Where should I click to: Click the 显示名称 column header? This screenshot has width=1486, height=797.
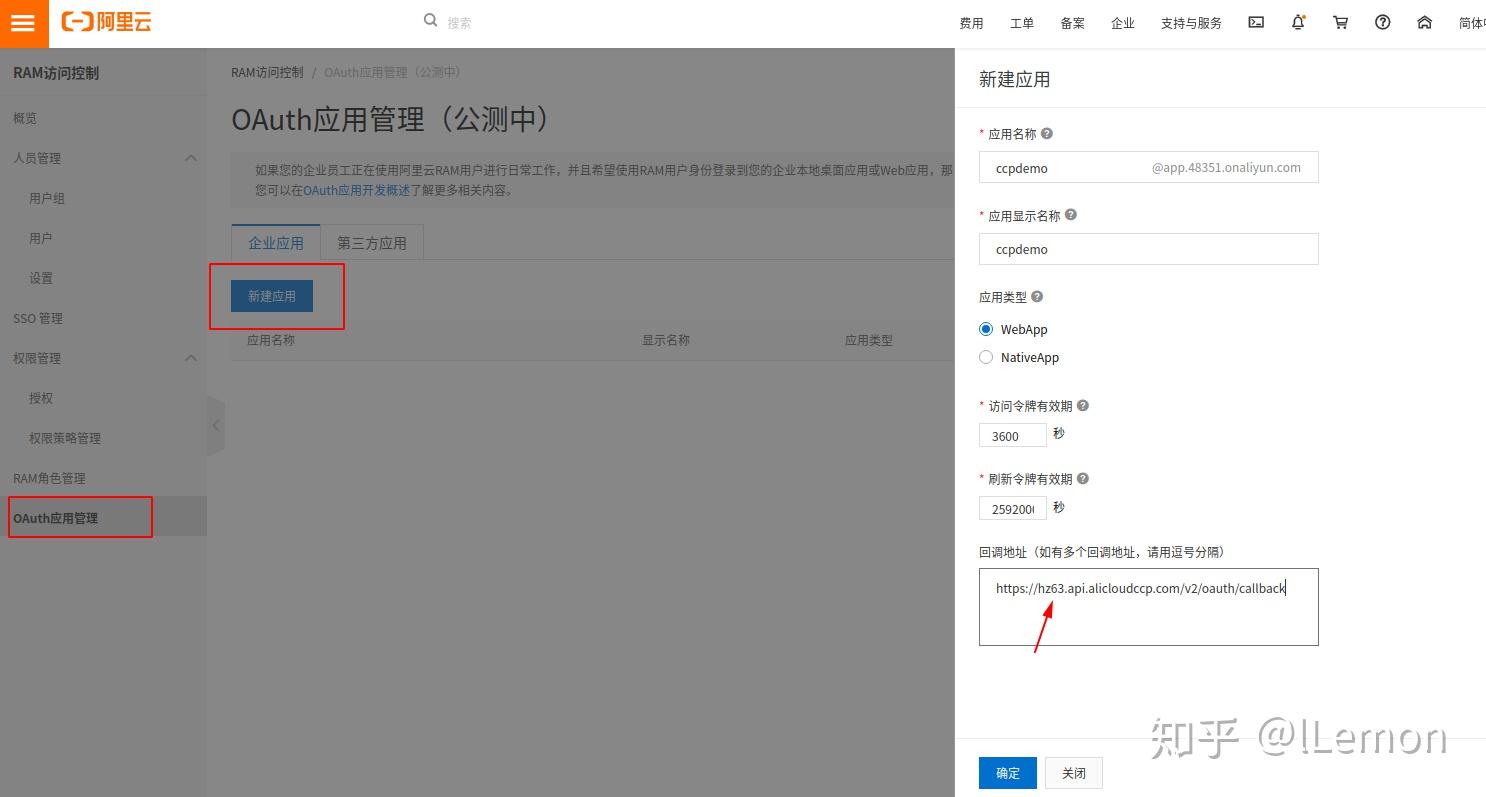[666, 340]
